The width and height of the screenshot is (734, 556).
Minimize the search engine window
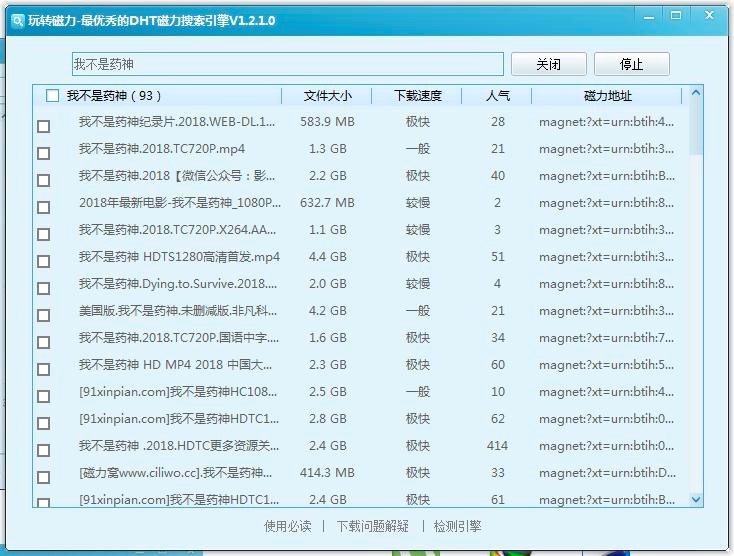[649, 17]
